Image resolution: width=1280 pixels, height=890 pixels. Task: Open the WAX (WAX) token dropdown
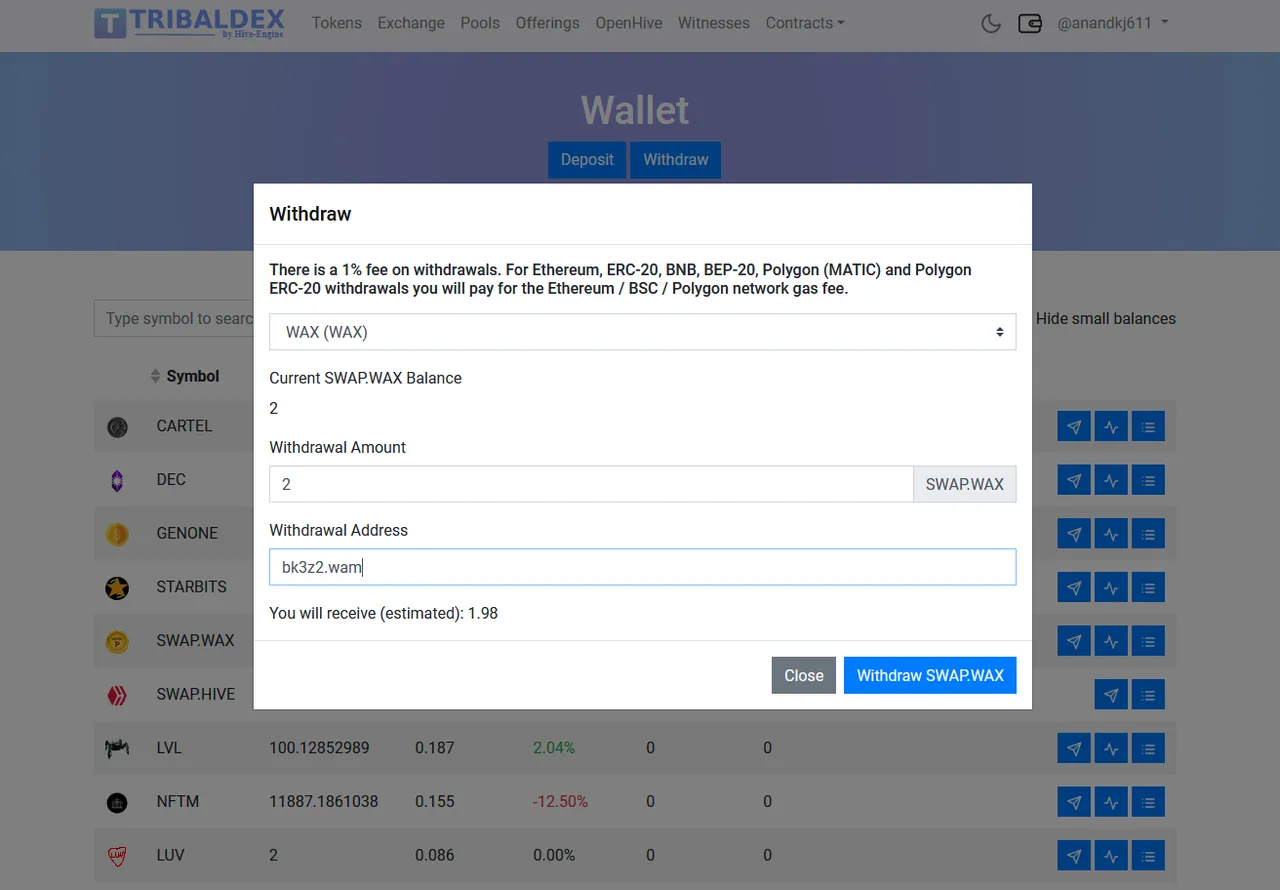(643, 332)
